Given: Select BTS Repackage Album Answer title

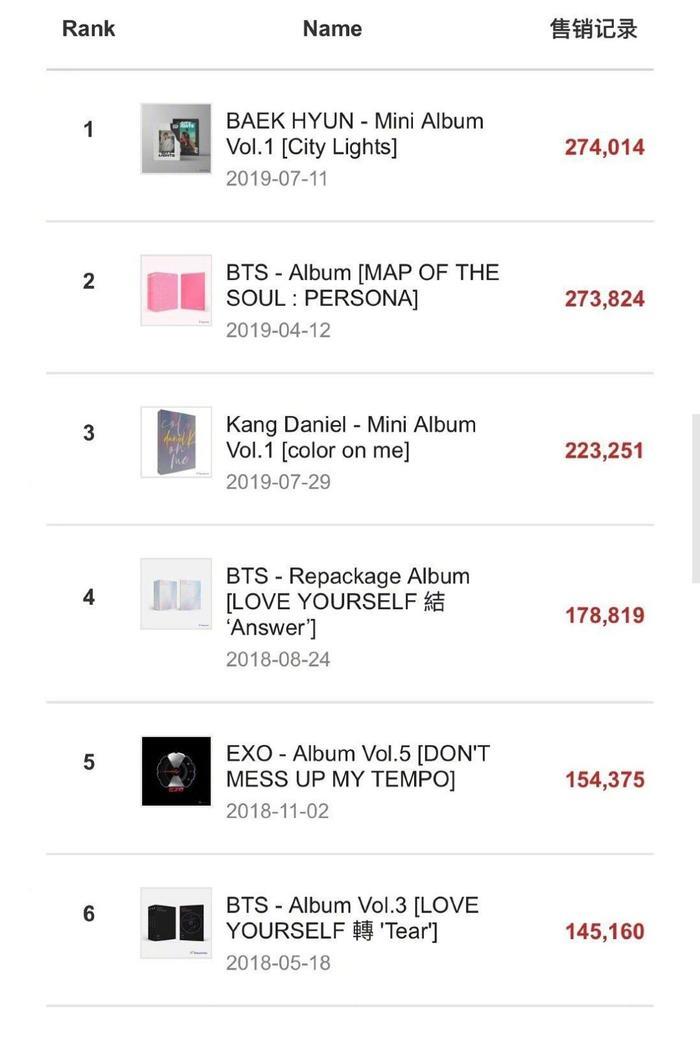Looking at the screenshot, I should pos(347,601).
